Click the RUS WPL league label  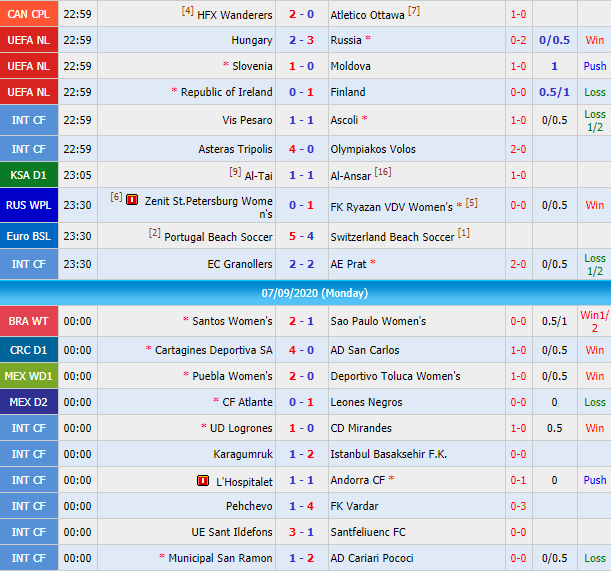tap(29, 205)
